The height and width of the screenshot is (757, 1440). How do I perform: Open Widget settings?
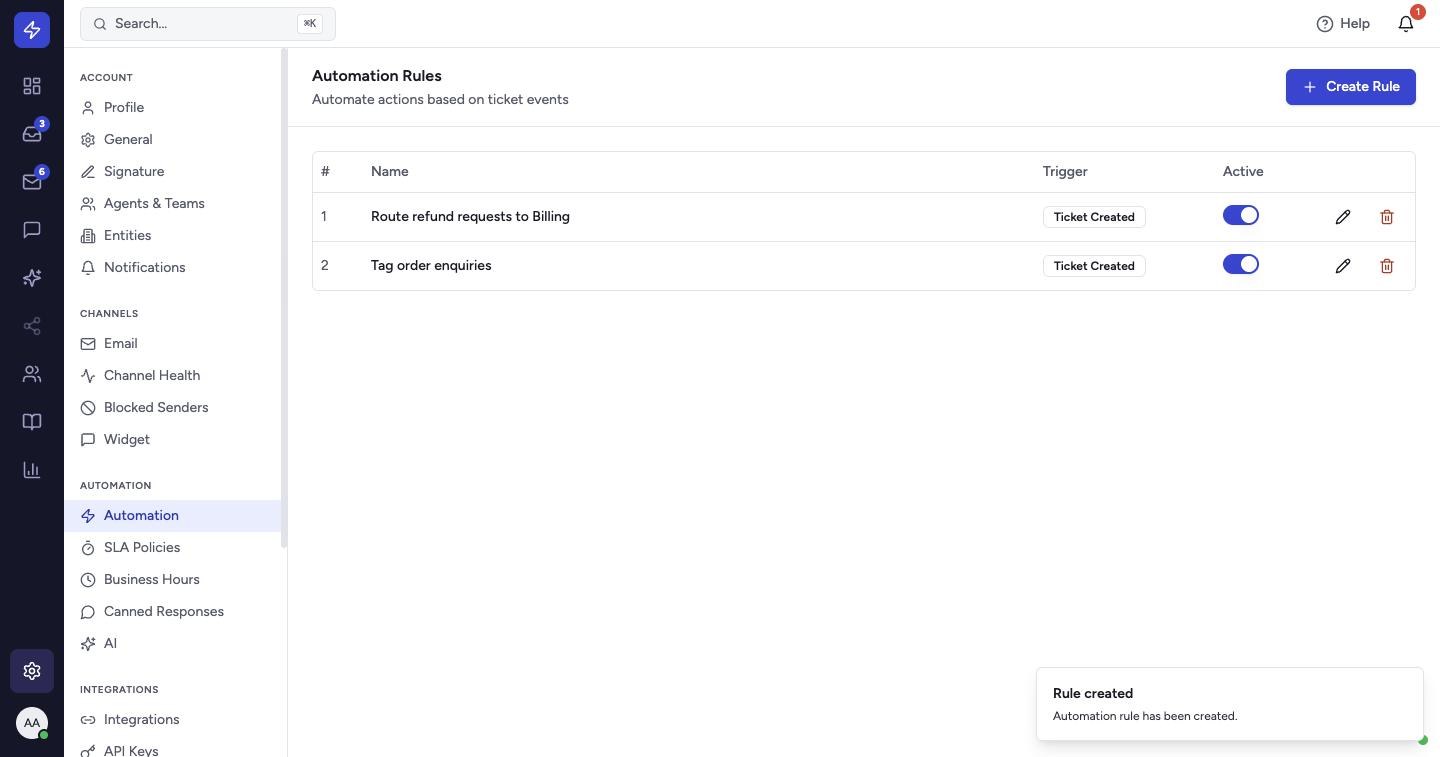coord(173,440)
